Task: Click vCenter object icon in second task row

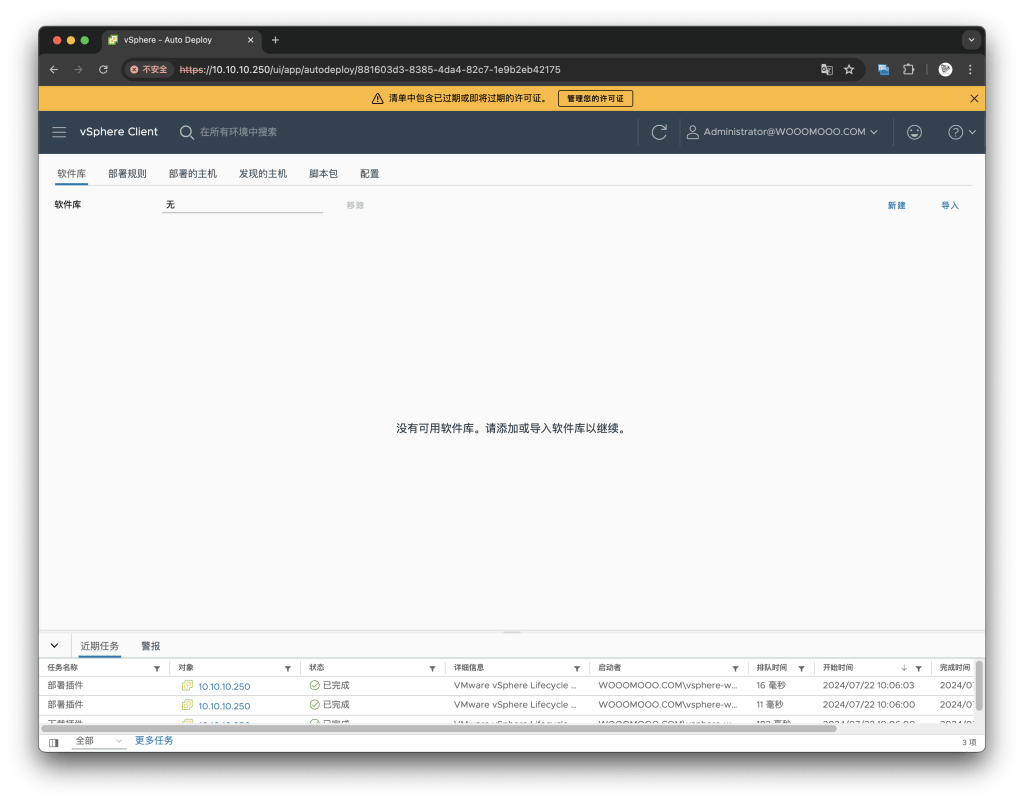Action: tap(187, 705)
